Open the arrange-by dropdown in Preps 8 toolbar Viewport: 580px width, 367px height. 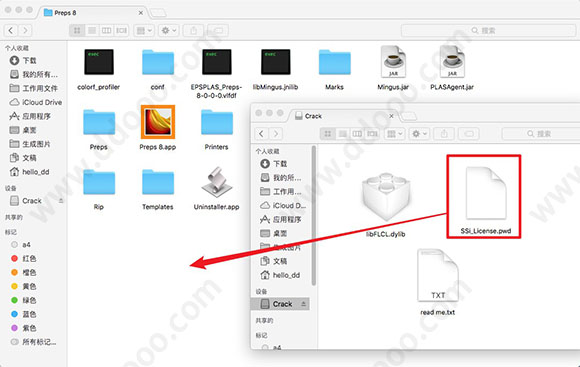point(144,30)
